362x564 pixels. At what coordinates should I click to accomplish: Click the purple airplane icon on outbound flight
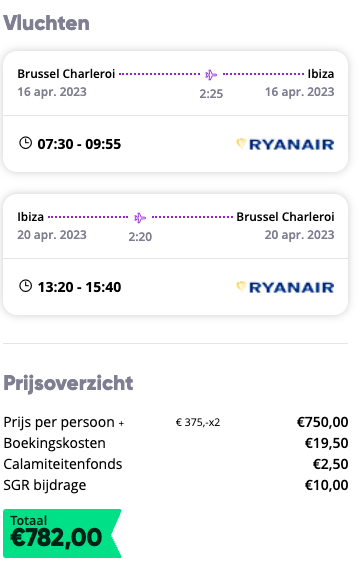tap(211, 75)
